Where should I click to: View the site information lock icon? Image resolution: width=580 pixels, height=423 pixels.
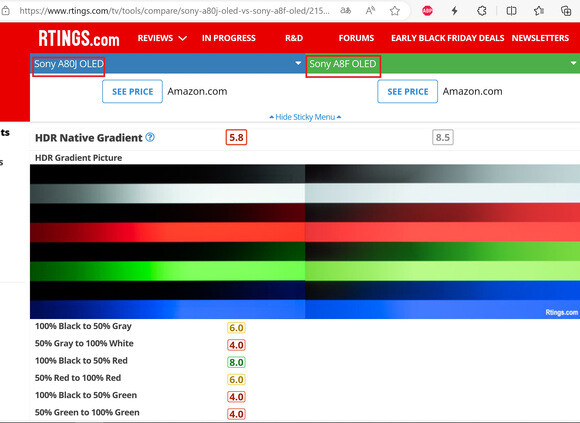pos(5,11)
